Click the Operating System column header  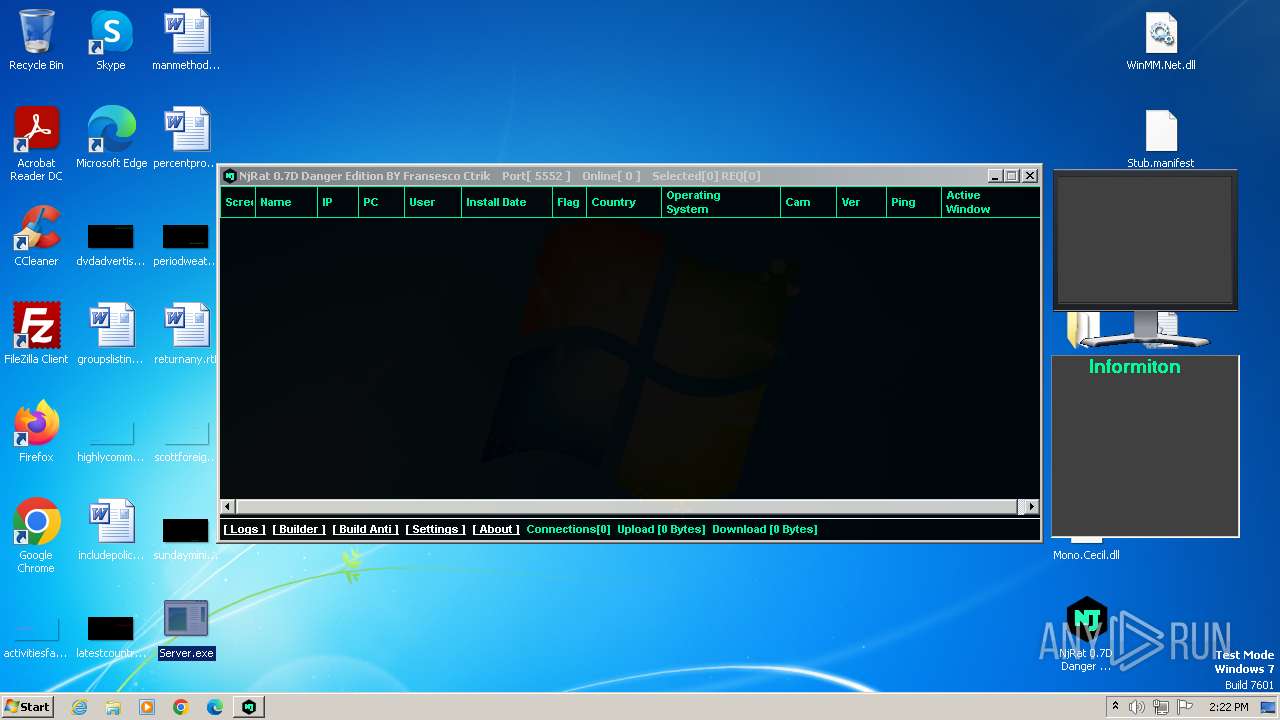pos(721,202)
